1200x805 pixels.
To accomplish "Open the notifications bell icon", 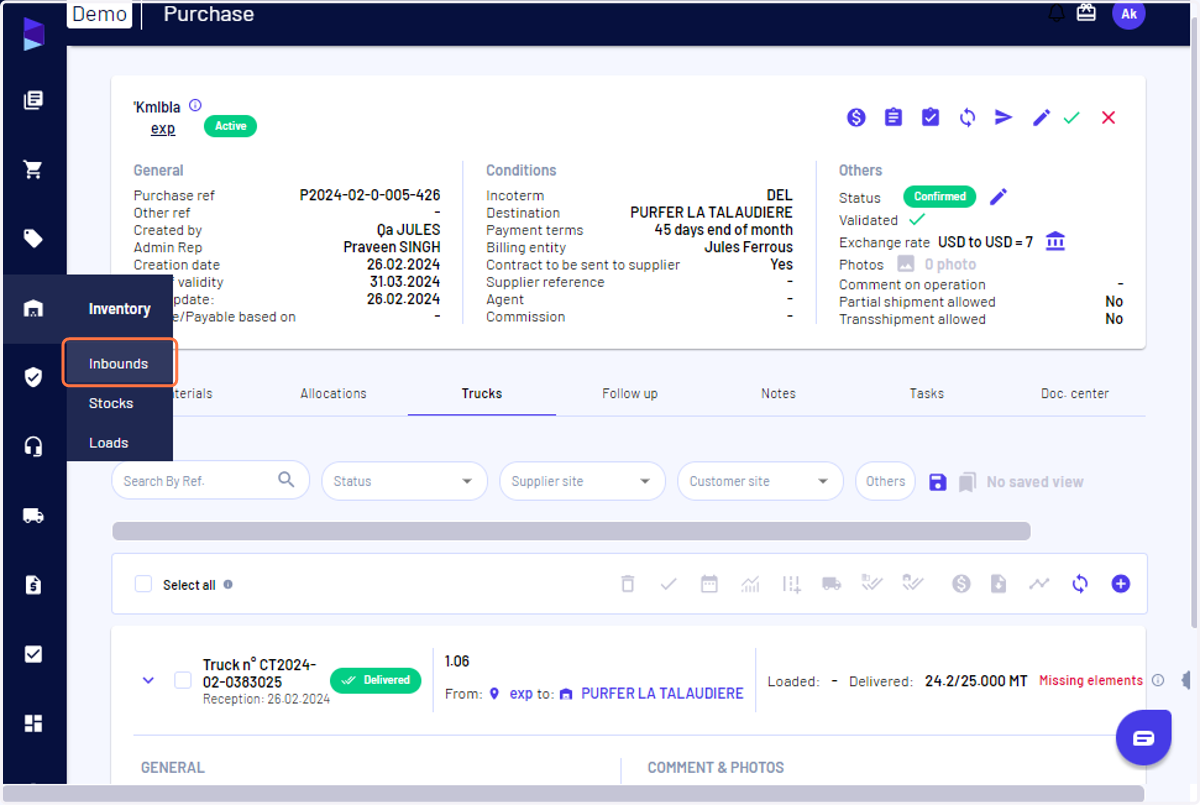I will tap(1056, 13).
